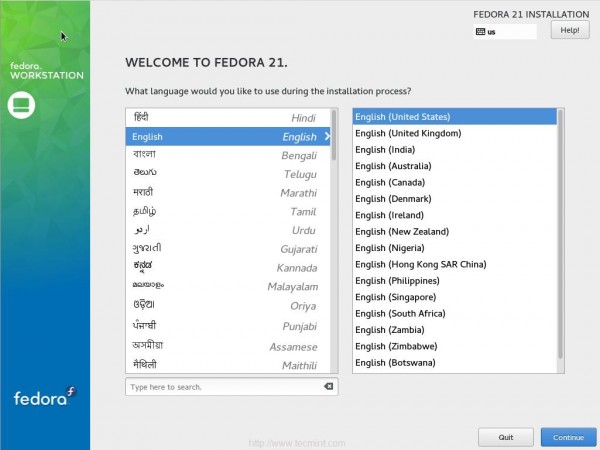Viewport: 600px width, 450px height.
Task: Pick Punjabi from the language list
Action: pos(228,326)
